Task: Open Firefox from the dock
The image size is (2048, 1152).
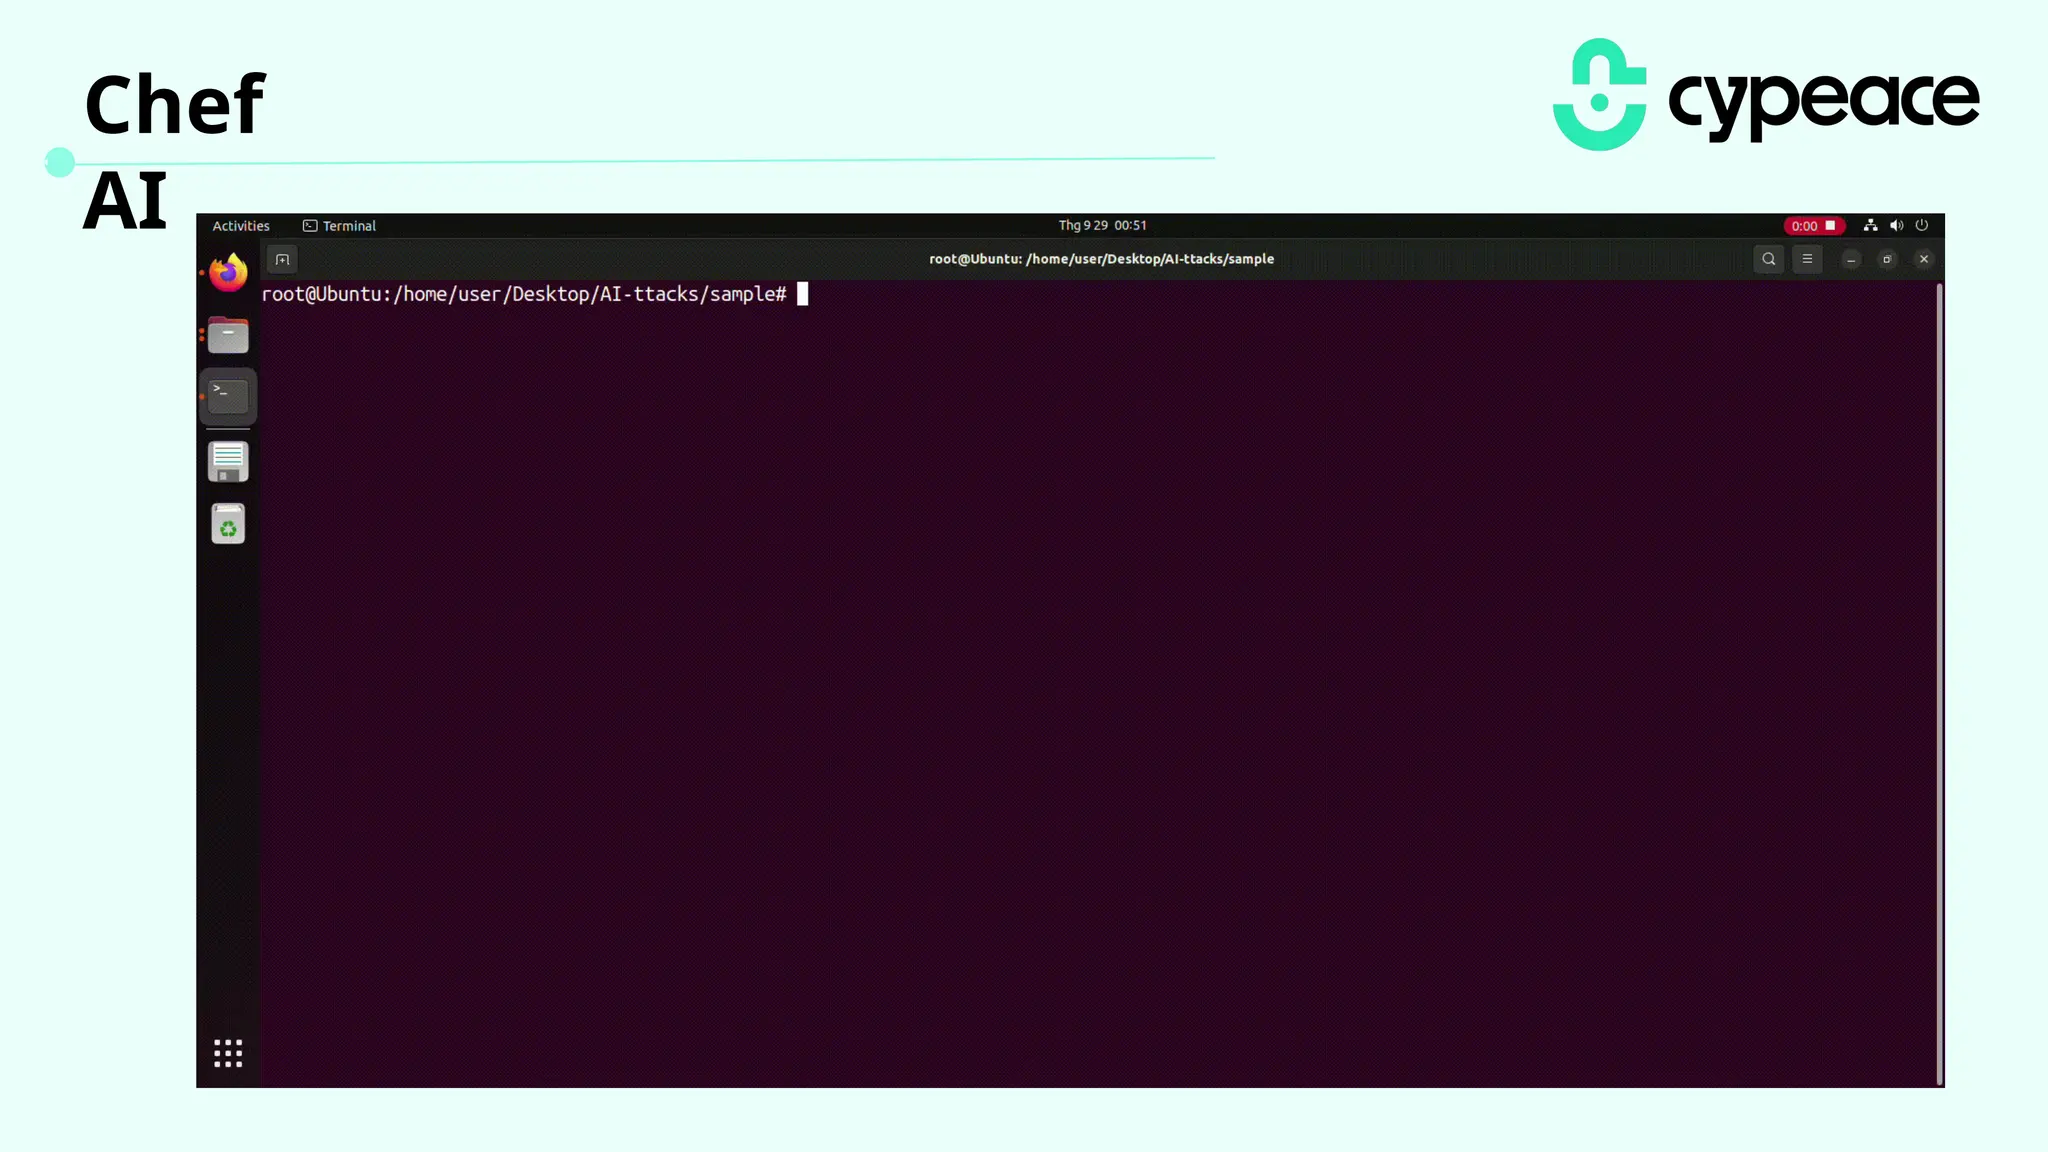Action: 228,272
